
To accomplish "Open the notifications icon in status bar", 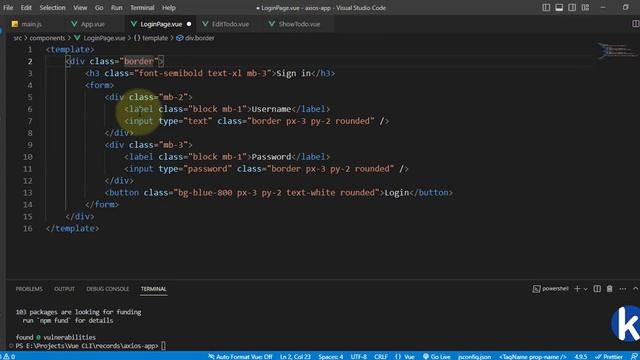I will tap(634, 356).
